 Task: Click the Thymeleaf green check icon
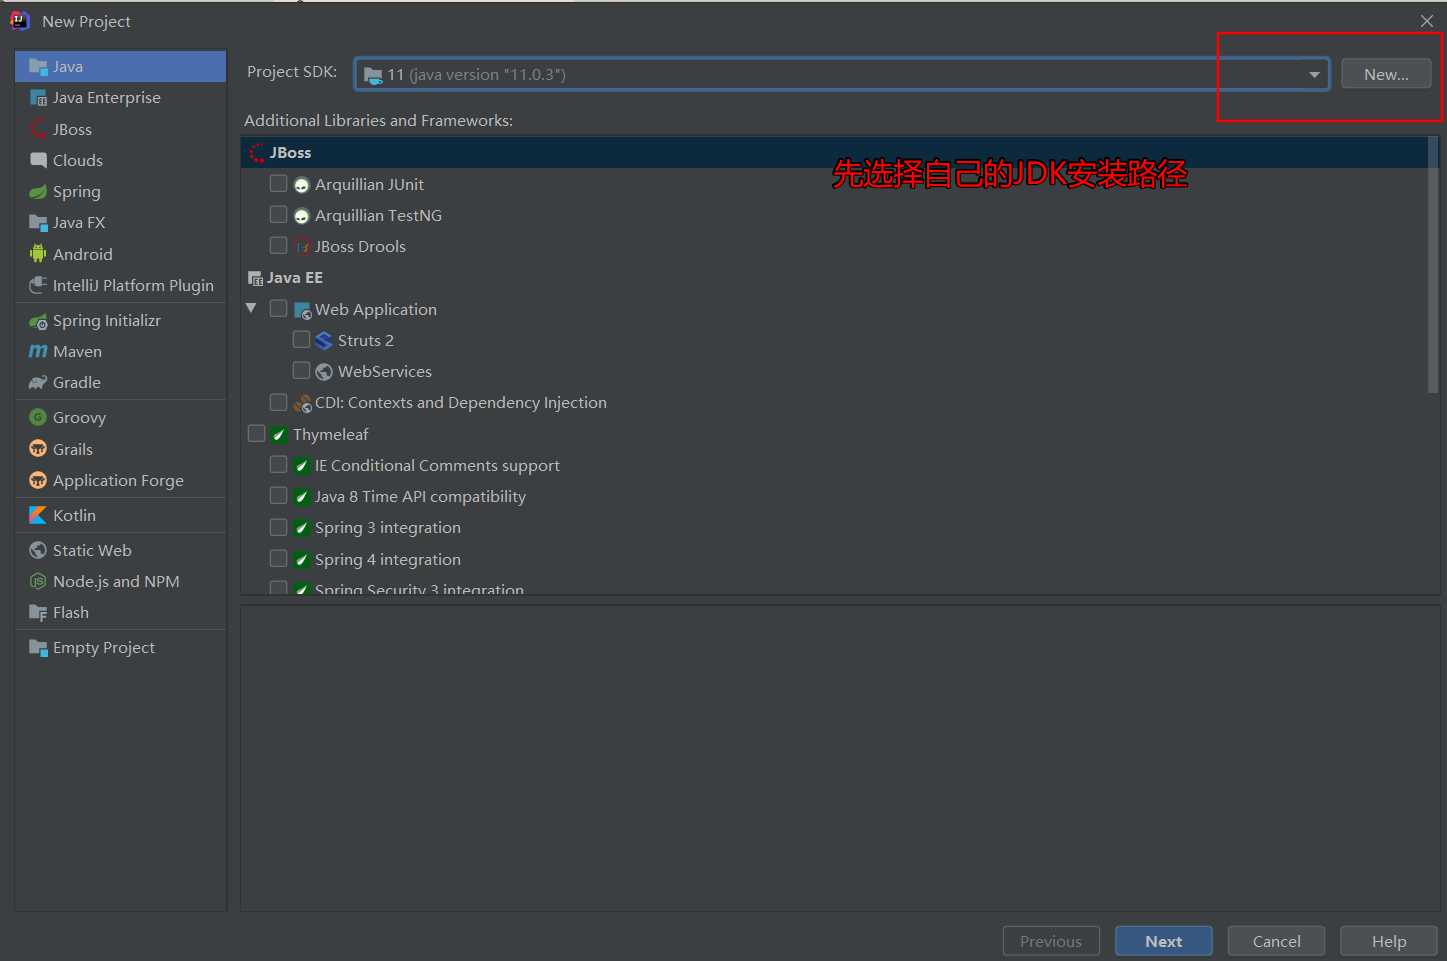(x=280, y=435)
